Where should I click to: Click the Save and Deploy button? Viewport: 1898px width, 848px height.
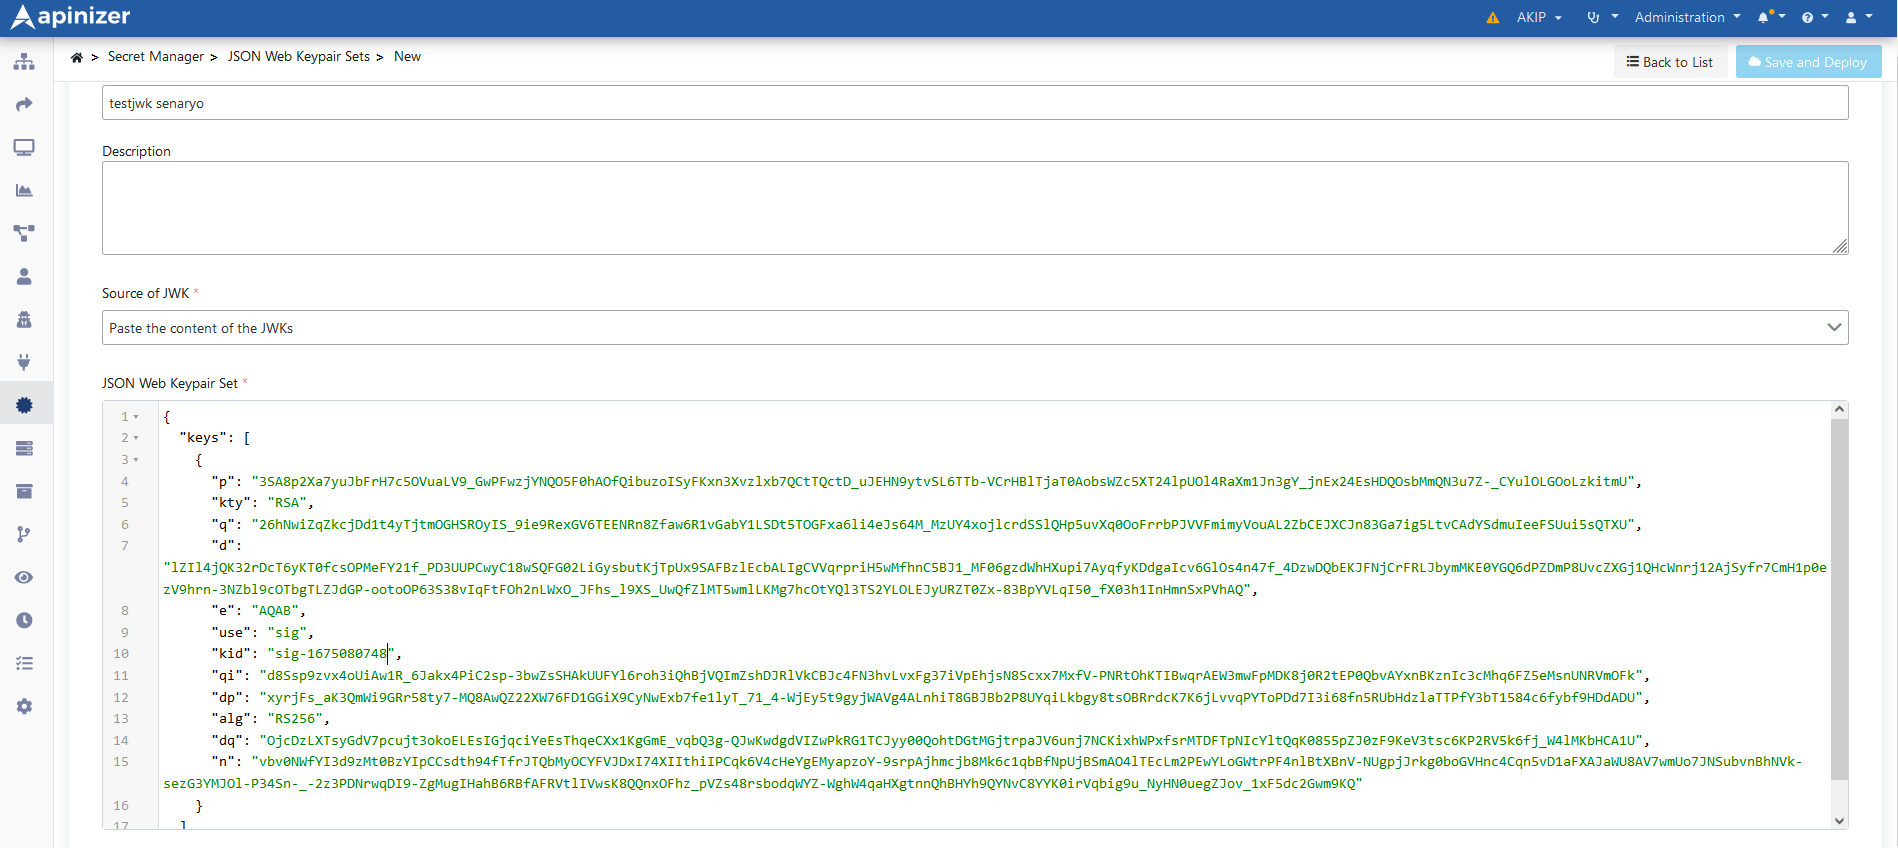[1808, 62]
